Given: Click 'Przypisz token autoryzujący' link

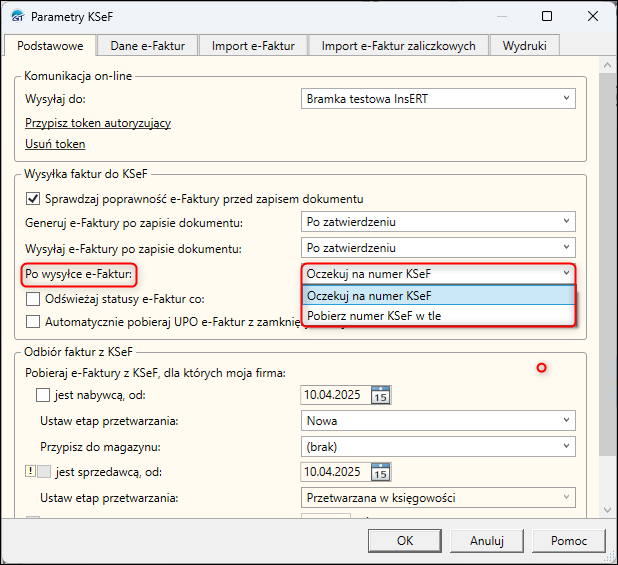Looking at the screenshot, I should pos(98,123).
